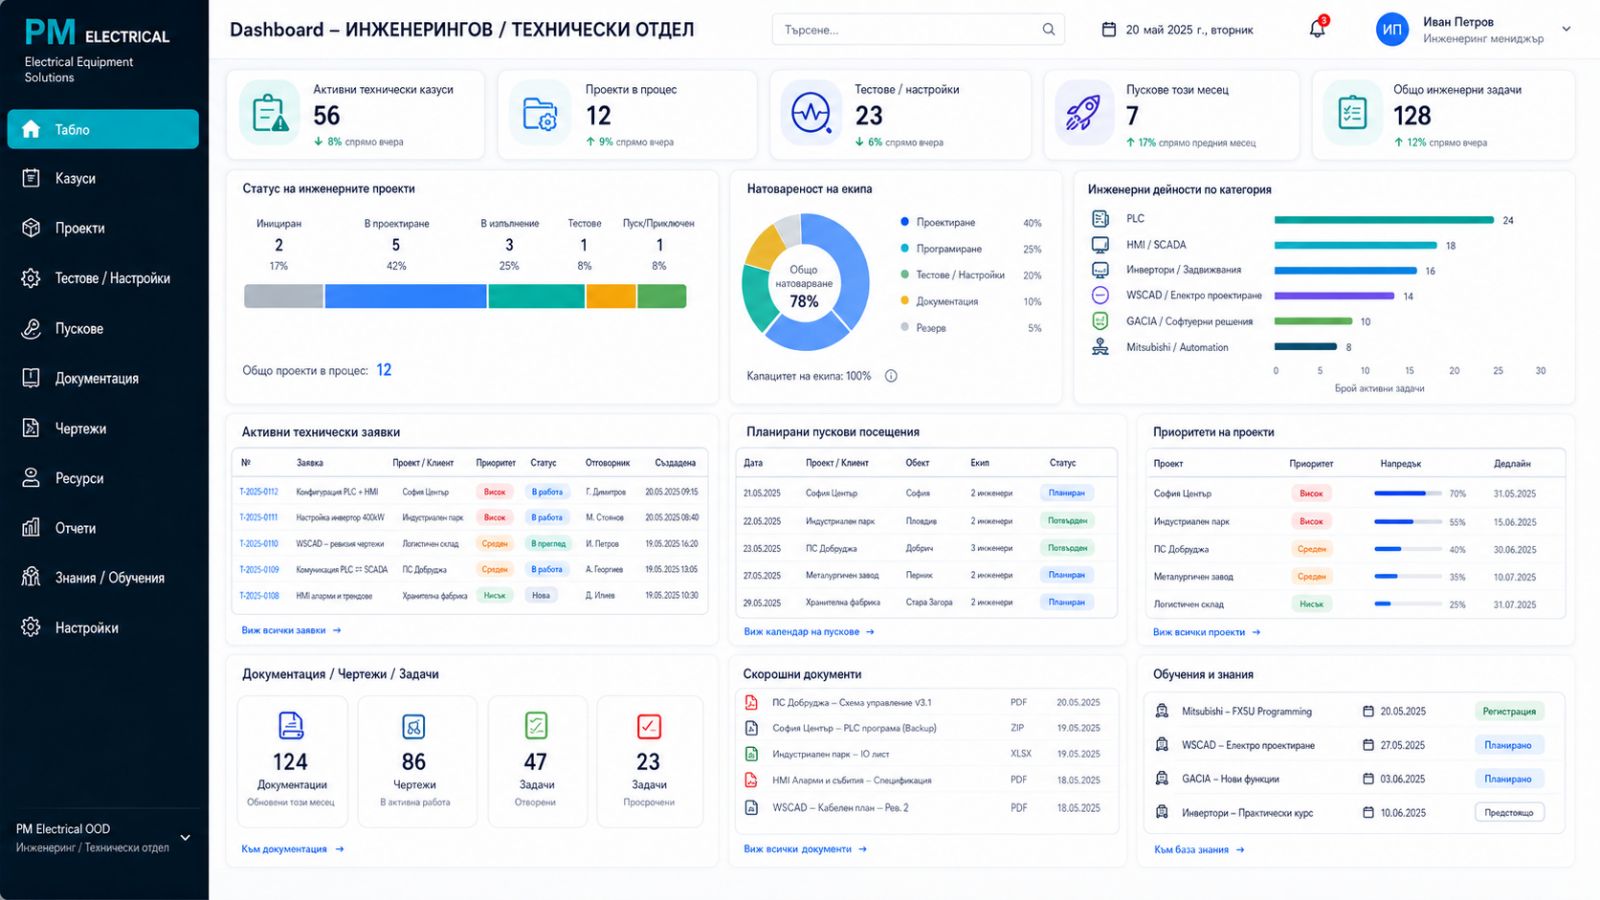
Task: Expand the Иван Петров user menu
Action: pos(1566,29)
